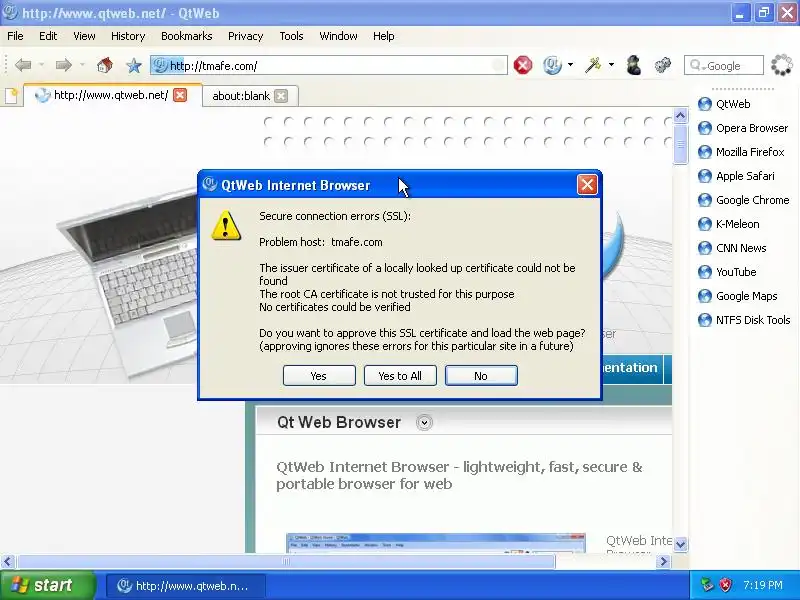Reject the certificate with No button
The image size is (800, 600).
click(481, 376)
